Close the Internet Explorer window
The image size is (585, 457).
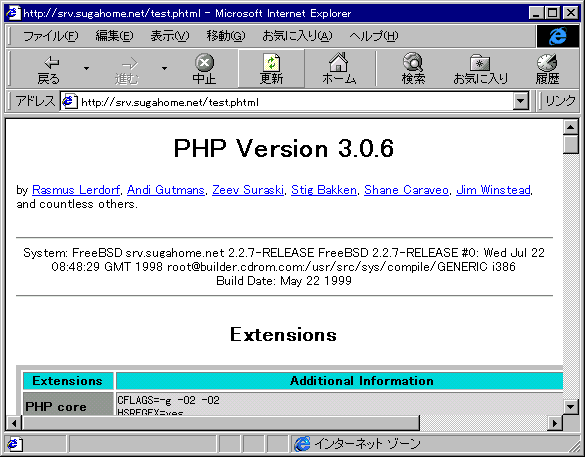[570, 13]
